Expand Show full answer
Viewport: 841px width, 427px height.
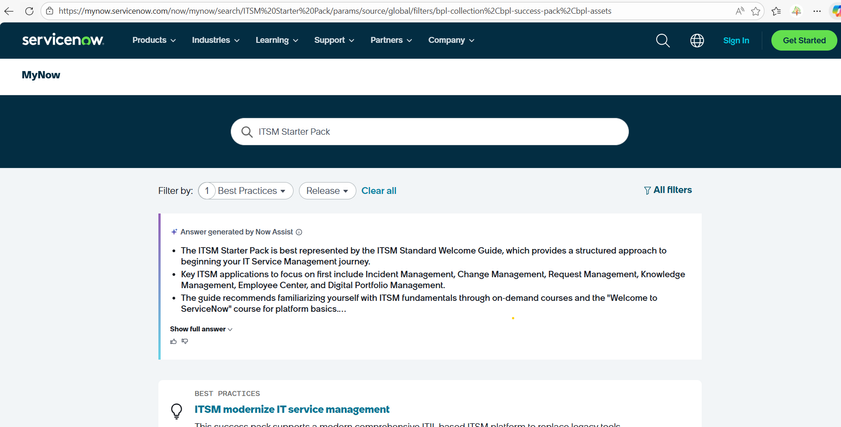pyautogui.click(x=201, y=329)
